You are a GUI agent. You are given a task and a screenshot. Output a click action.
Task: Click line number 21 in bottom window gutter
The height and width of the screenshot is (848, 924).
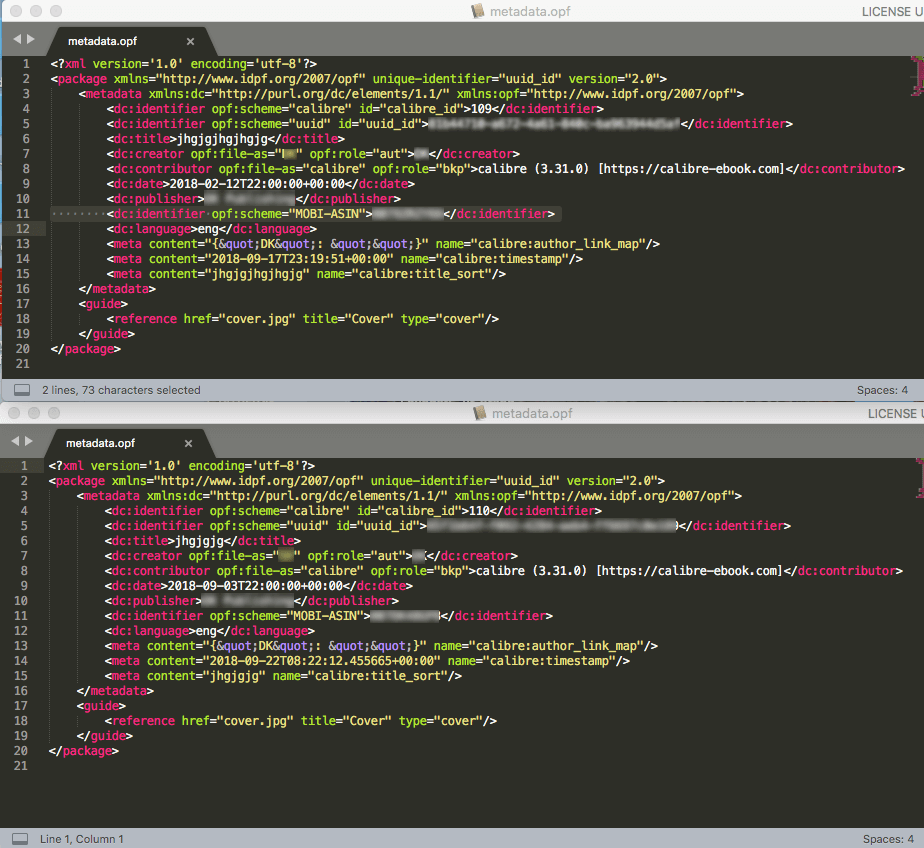click(21, 765)
